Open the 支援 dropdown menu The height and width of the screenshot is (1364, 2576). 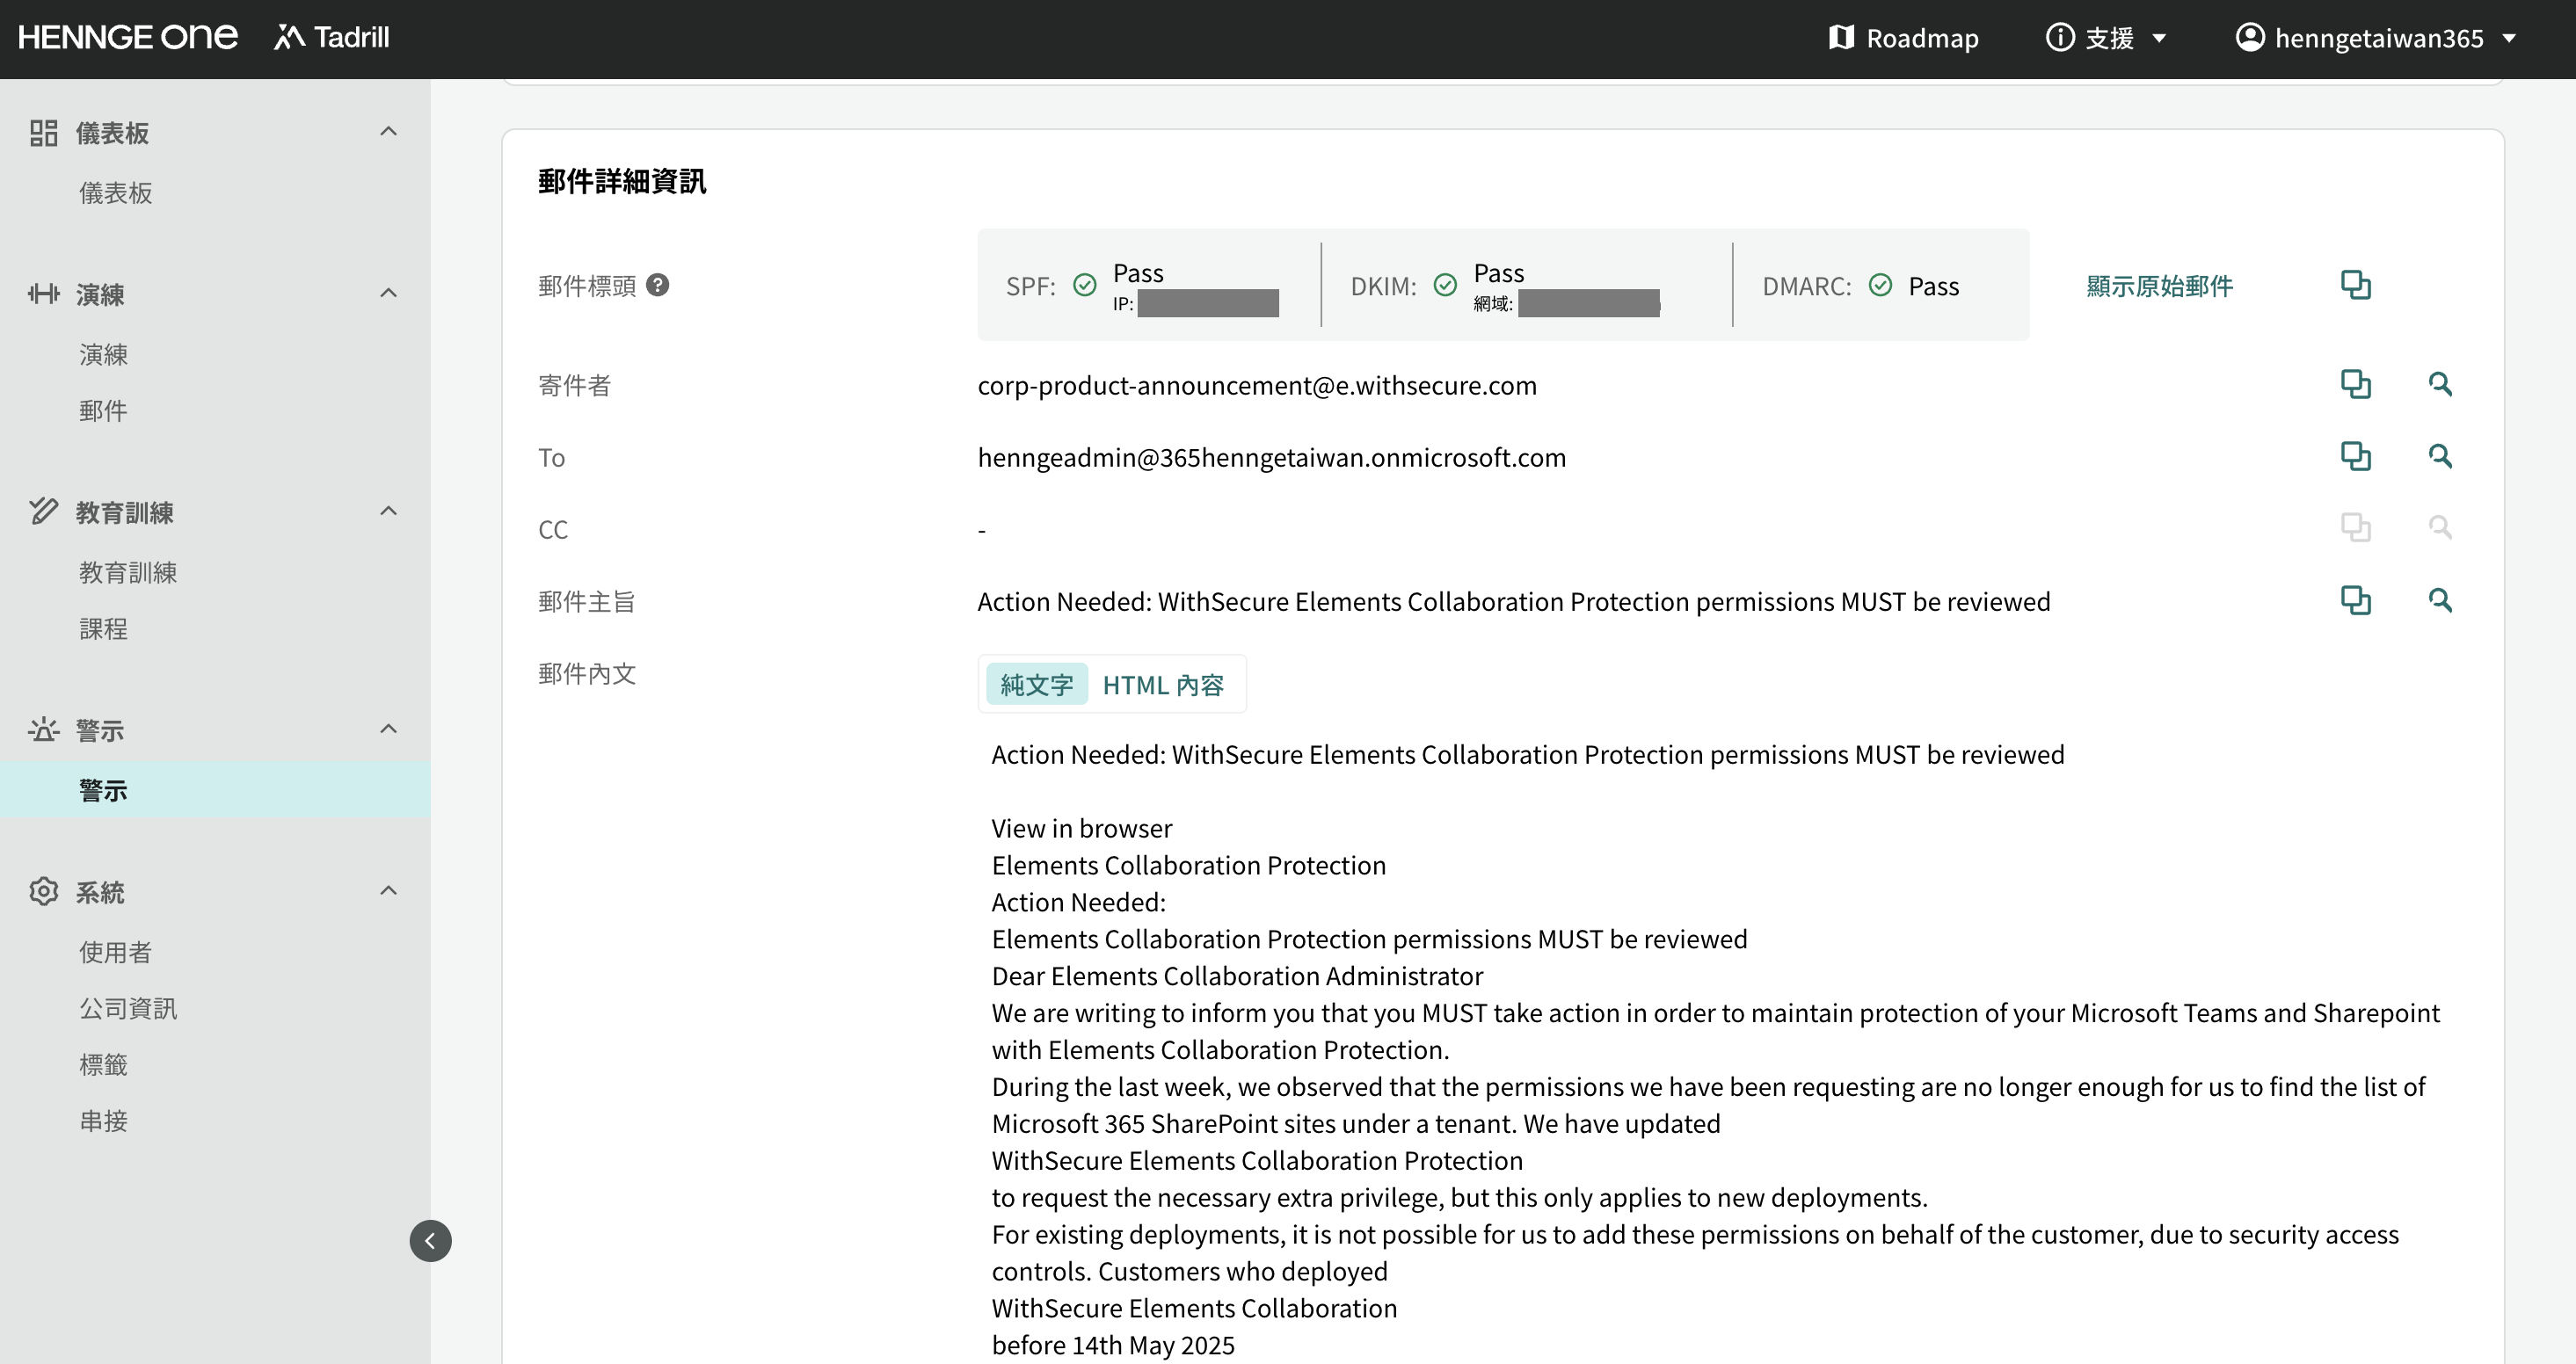point(2106,38)
